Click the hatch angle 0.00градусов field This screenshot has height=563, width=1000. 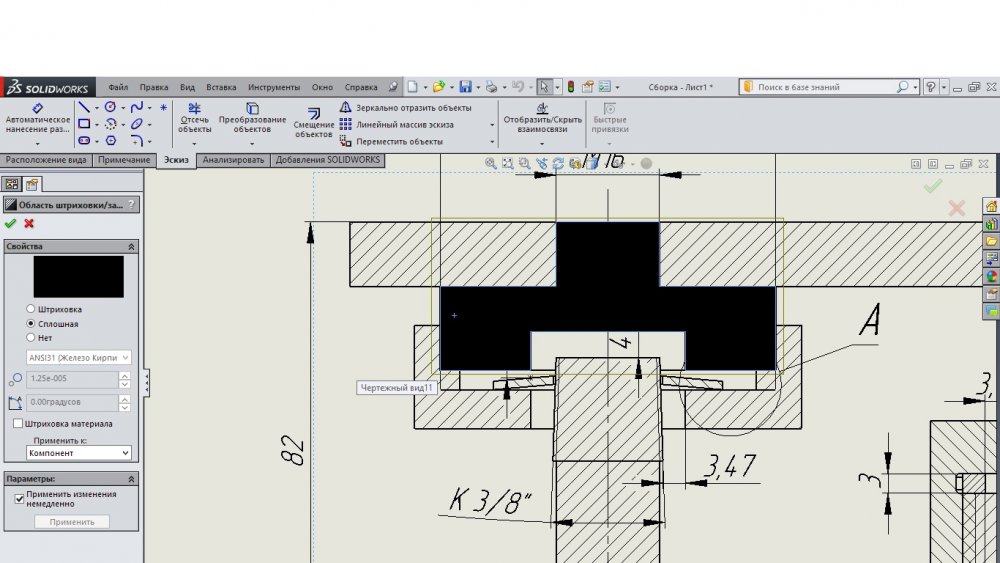pyautogui.click(x=72, y=402)
